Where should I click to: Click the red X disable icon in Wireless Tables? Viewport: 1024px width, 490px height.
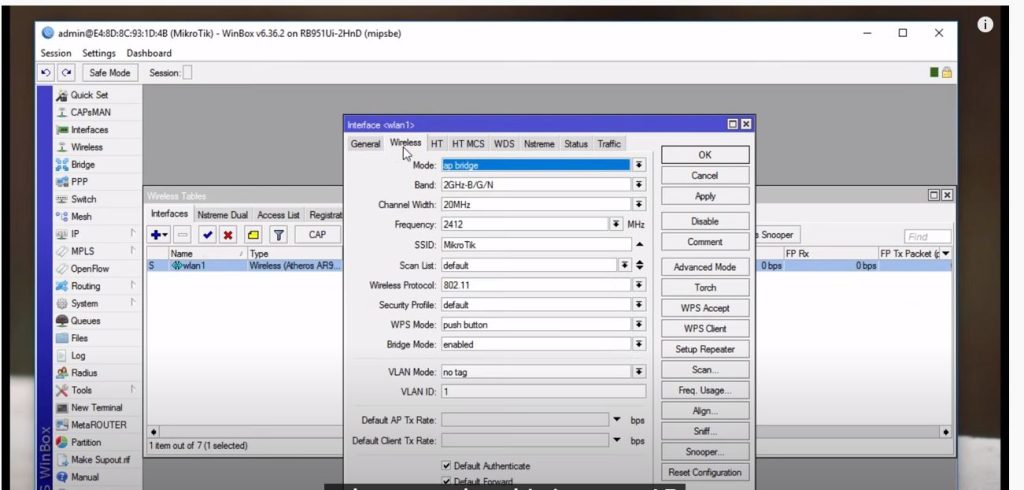pos(228,235)
